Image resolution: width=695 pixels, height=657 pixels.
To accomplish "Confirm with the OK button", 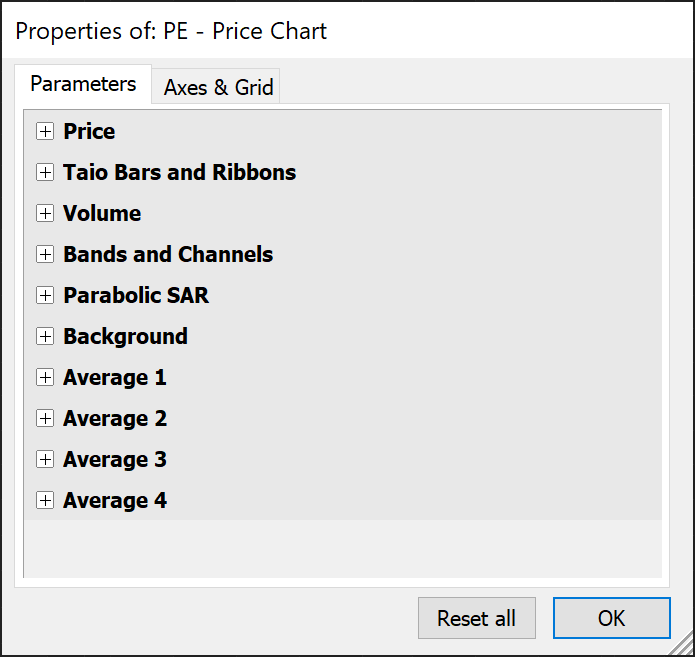I will coord(611,618).
